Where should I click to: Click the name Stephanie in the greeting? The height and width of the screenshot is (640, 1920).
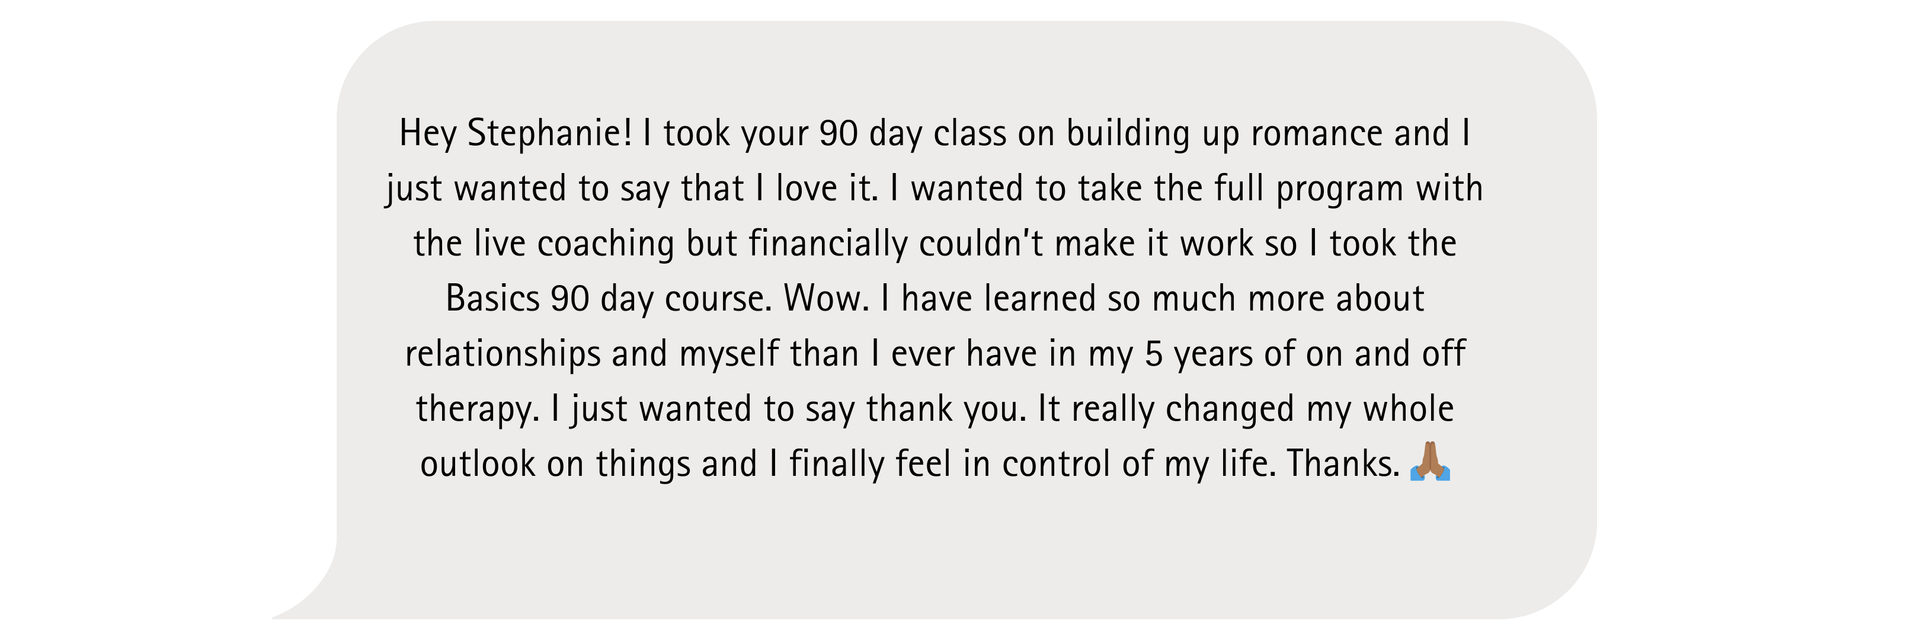(549, 133)
